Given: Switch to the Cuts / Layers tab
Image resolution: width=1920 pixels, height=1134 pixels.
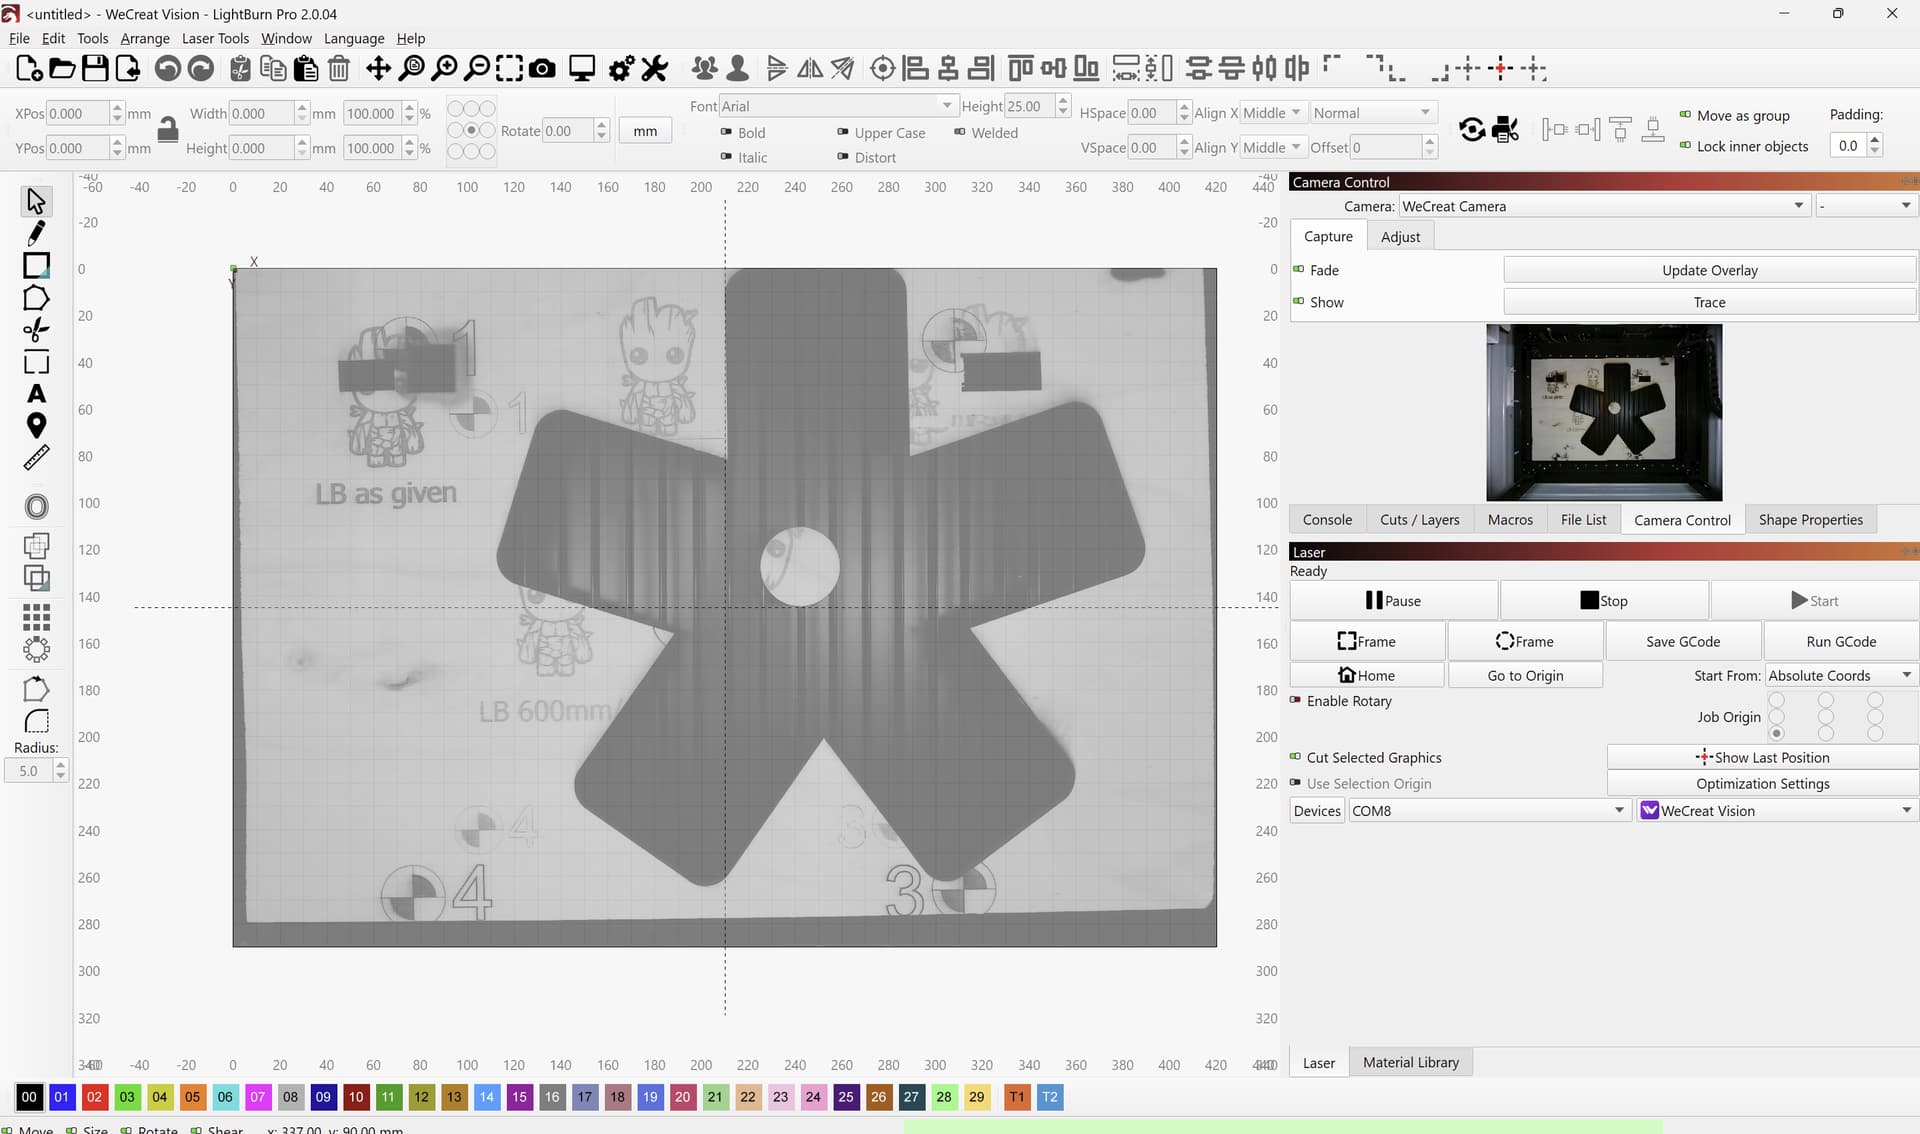Looking at the screenshot, I should [1419, 520].
